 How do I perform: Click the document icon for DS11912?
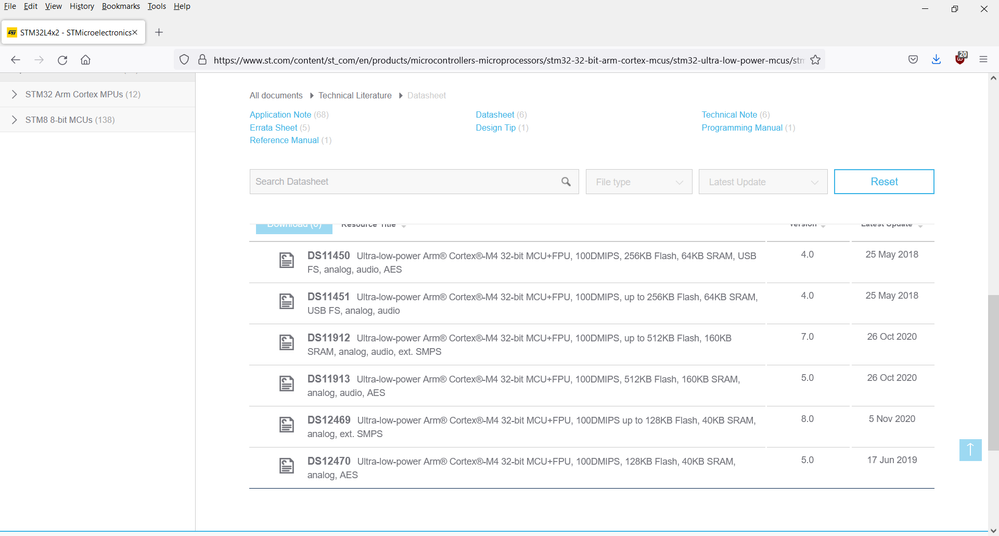[287, 342]
